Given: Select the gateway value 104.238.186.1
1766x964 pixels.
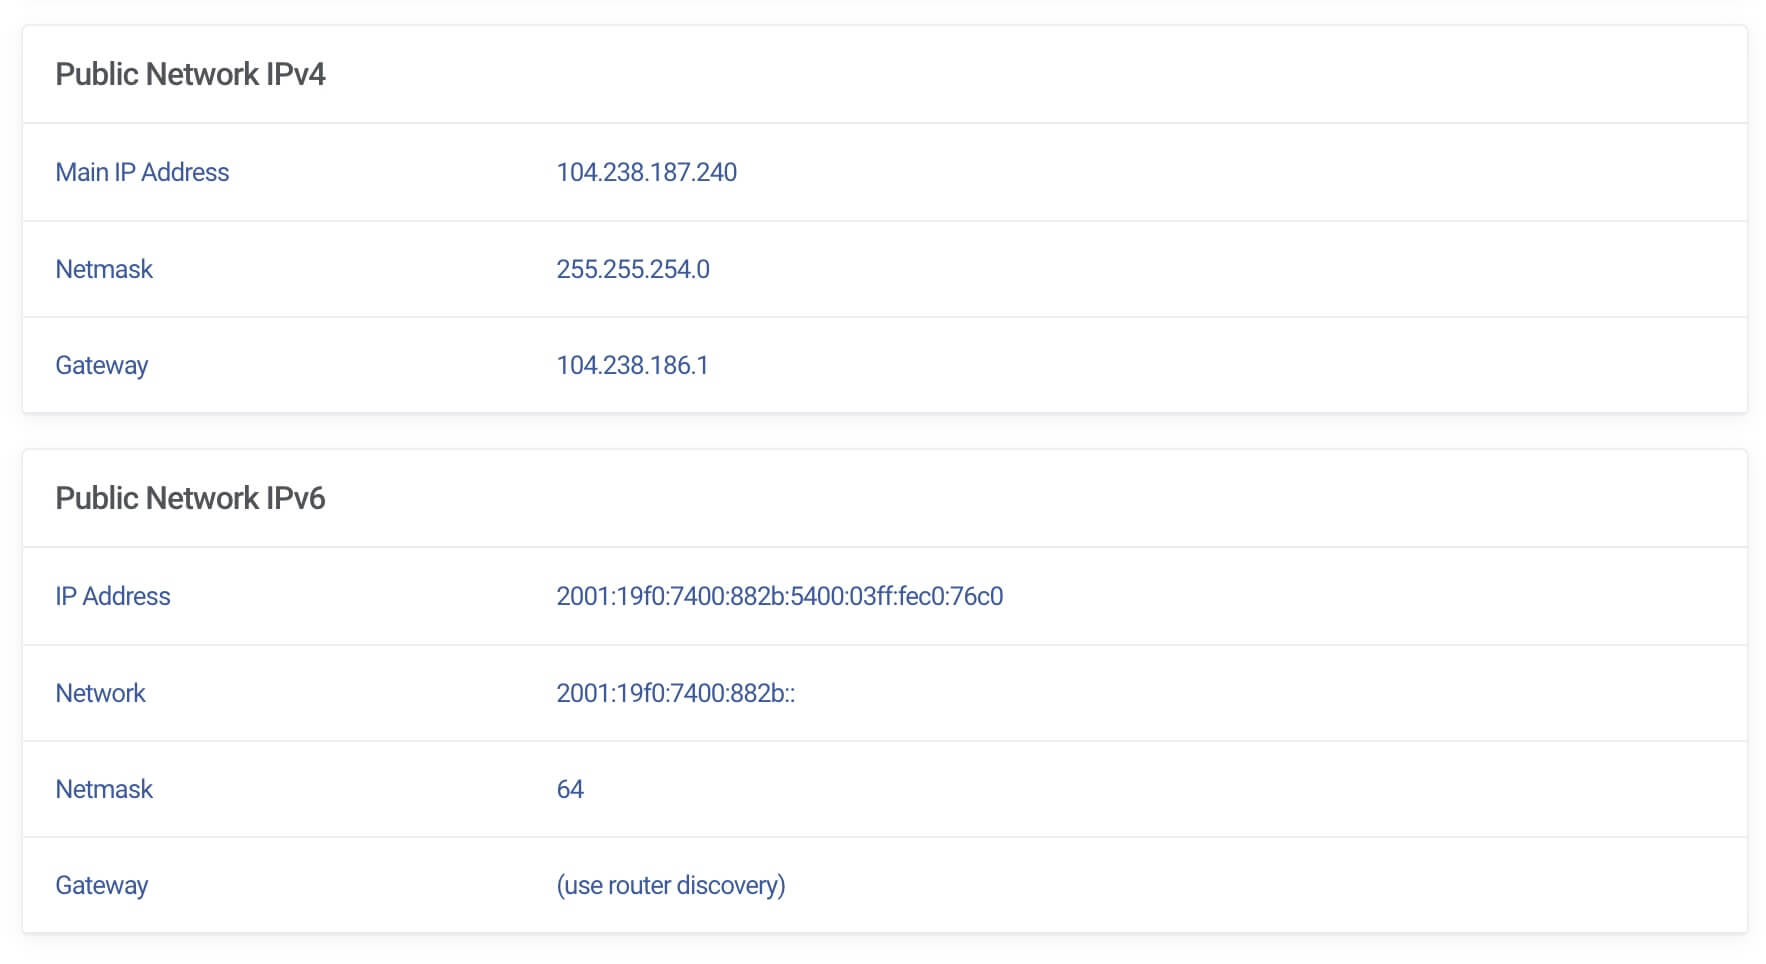Looking at the screenshot, I should (x=632, y=366).
